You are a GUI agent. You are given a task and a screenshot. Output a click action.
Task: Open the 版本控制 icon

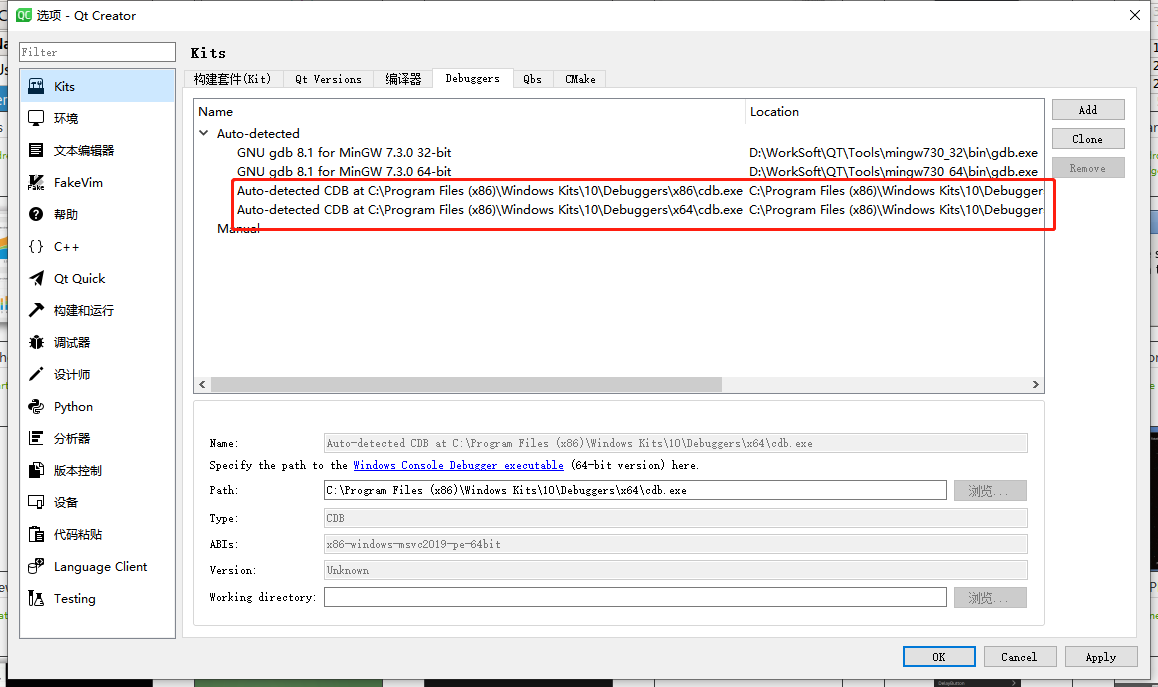[x=36, y=471]
